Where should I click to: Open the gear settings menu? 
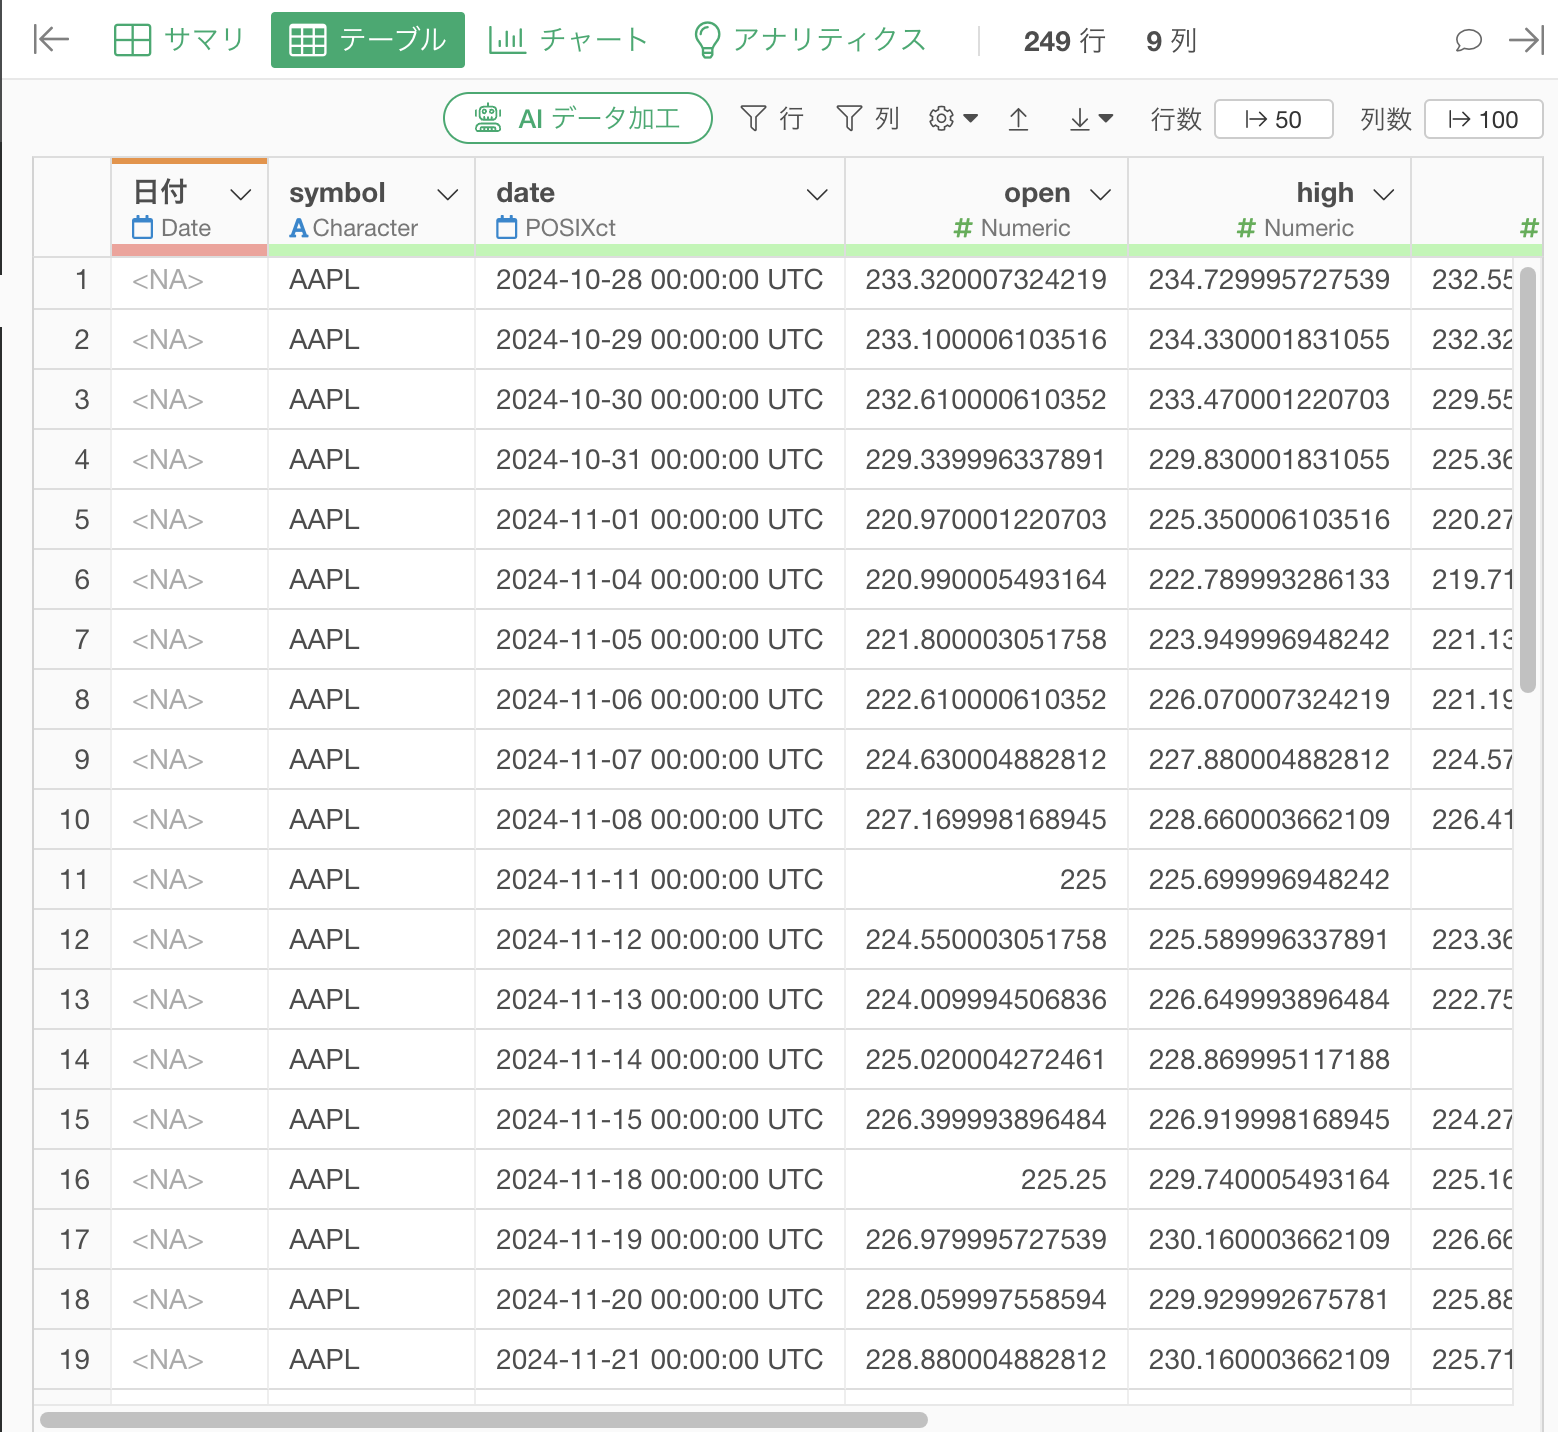tap(952, 119)
